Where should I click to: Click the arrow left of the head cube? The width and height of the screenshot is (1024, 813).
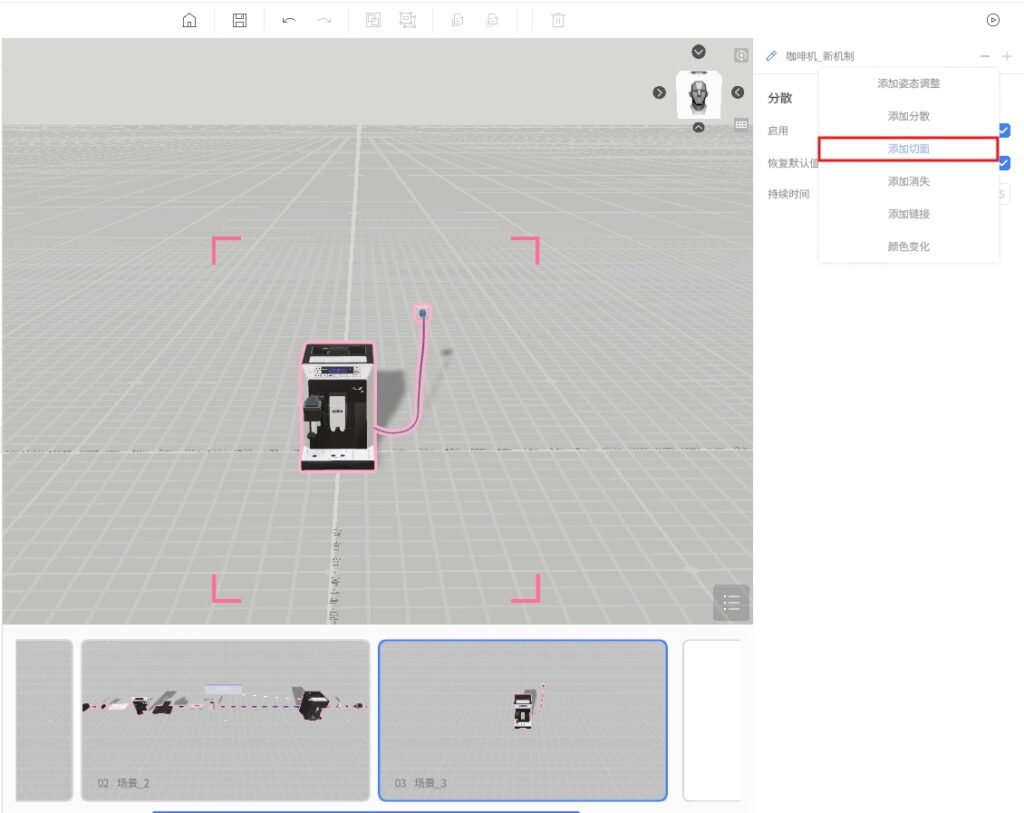(x=659, y=92)
